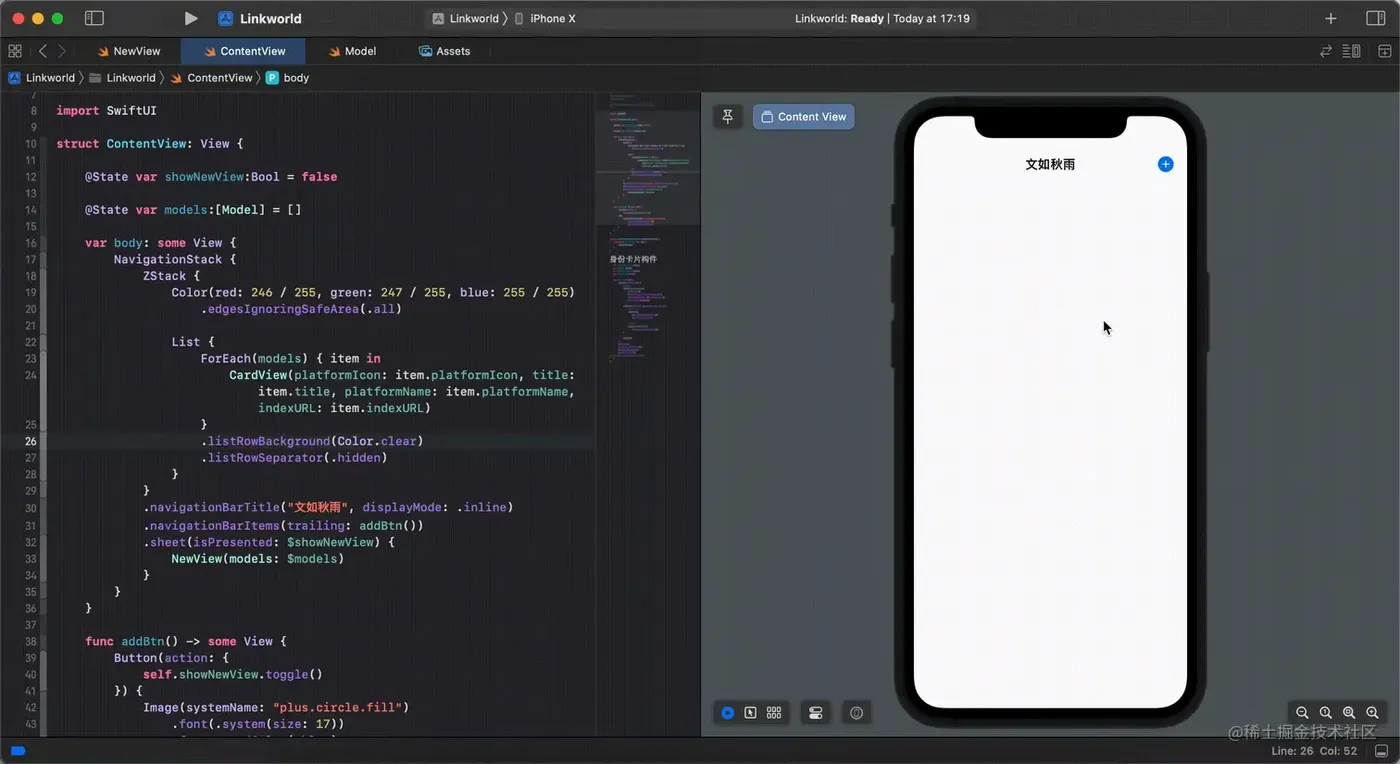Open the Assets tab

click(x=444, y=51)
